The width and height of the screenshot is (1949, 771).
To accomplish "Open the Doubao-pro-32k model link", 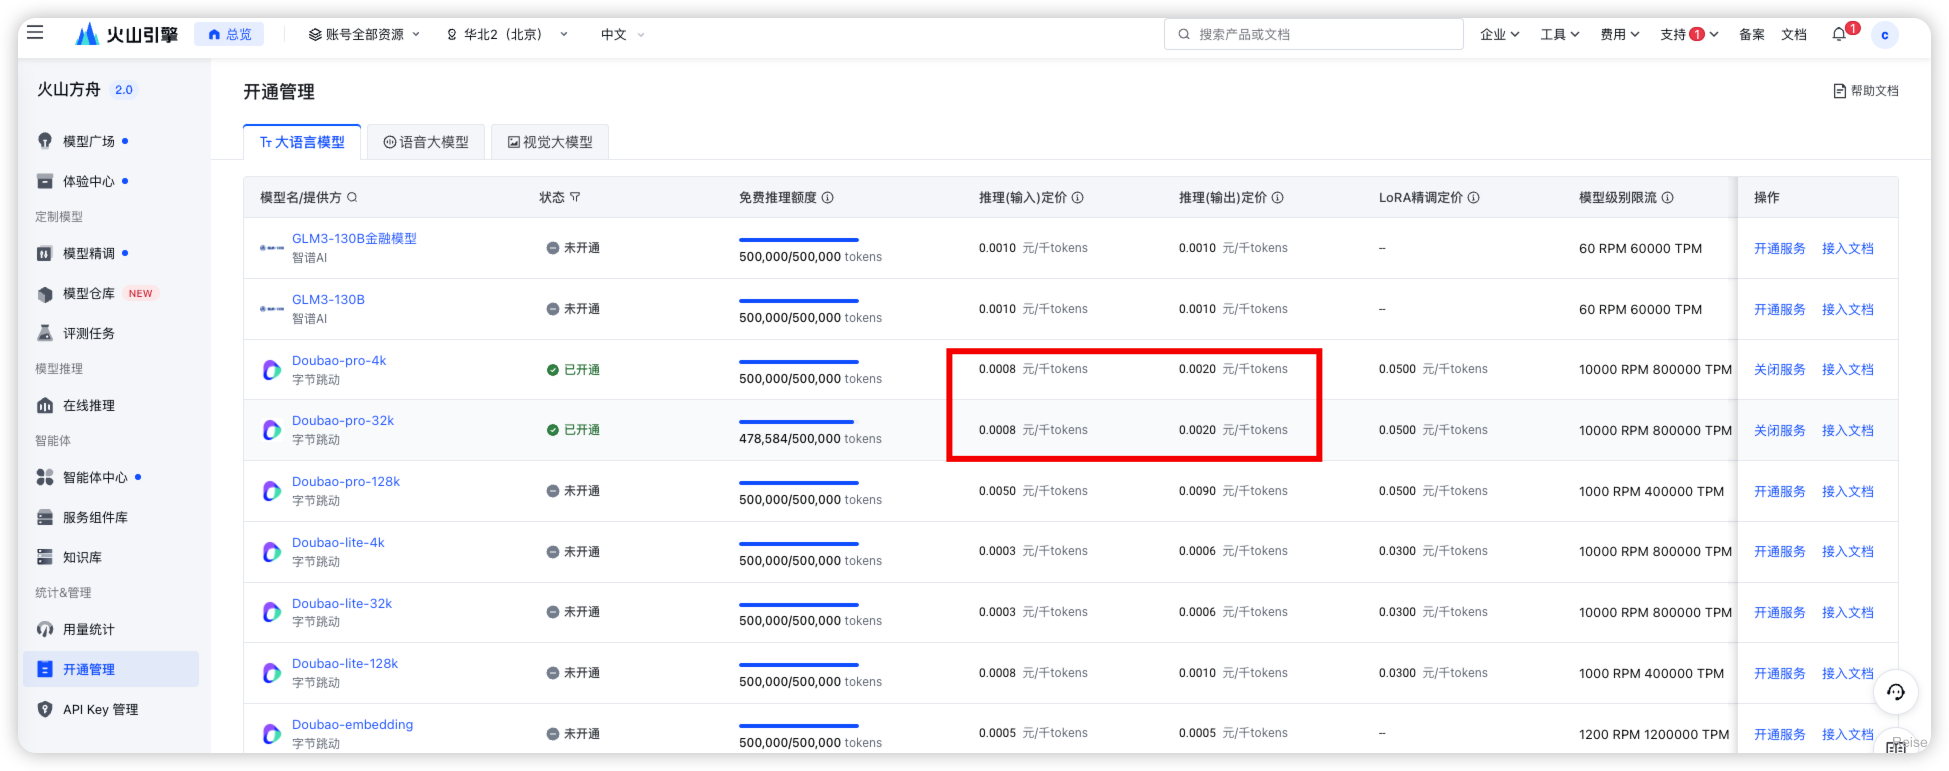I will (x=343, y=421).
